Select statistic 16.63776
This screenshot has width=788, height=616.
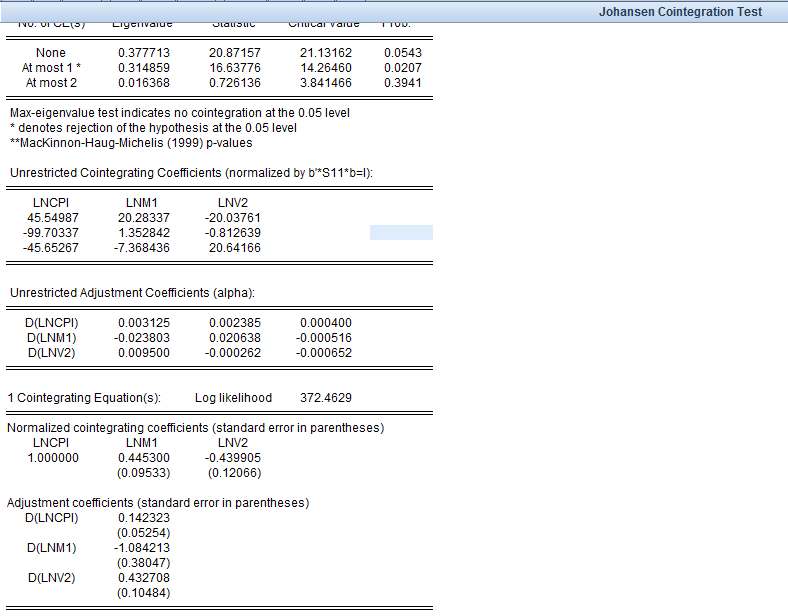click(x=235, y=68)
